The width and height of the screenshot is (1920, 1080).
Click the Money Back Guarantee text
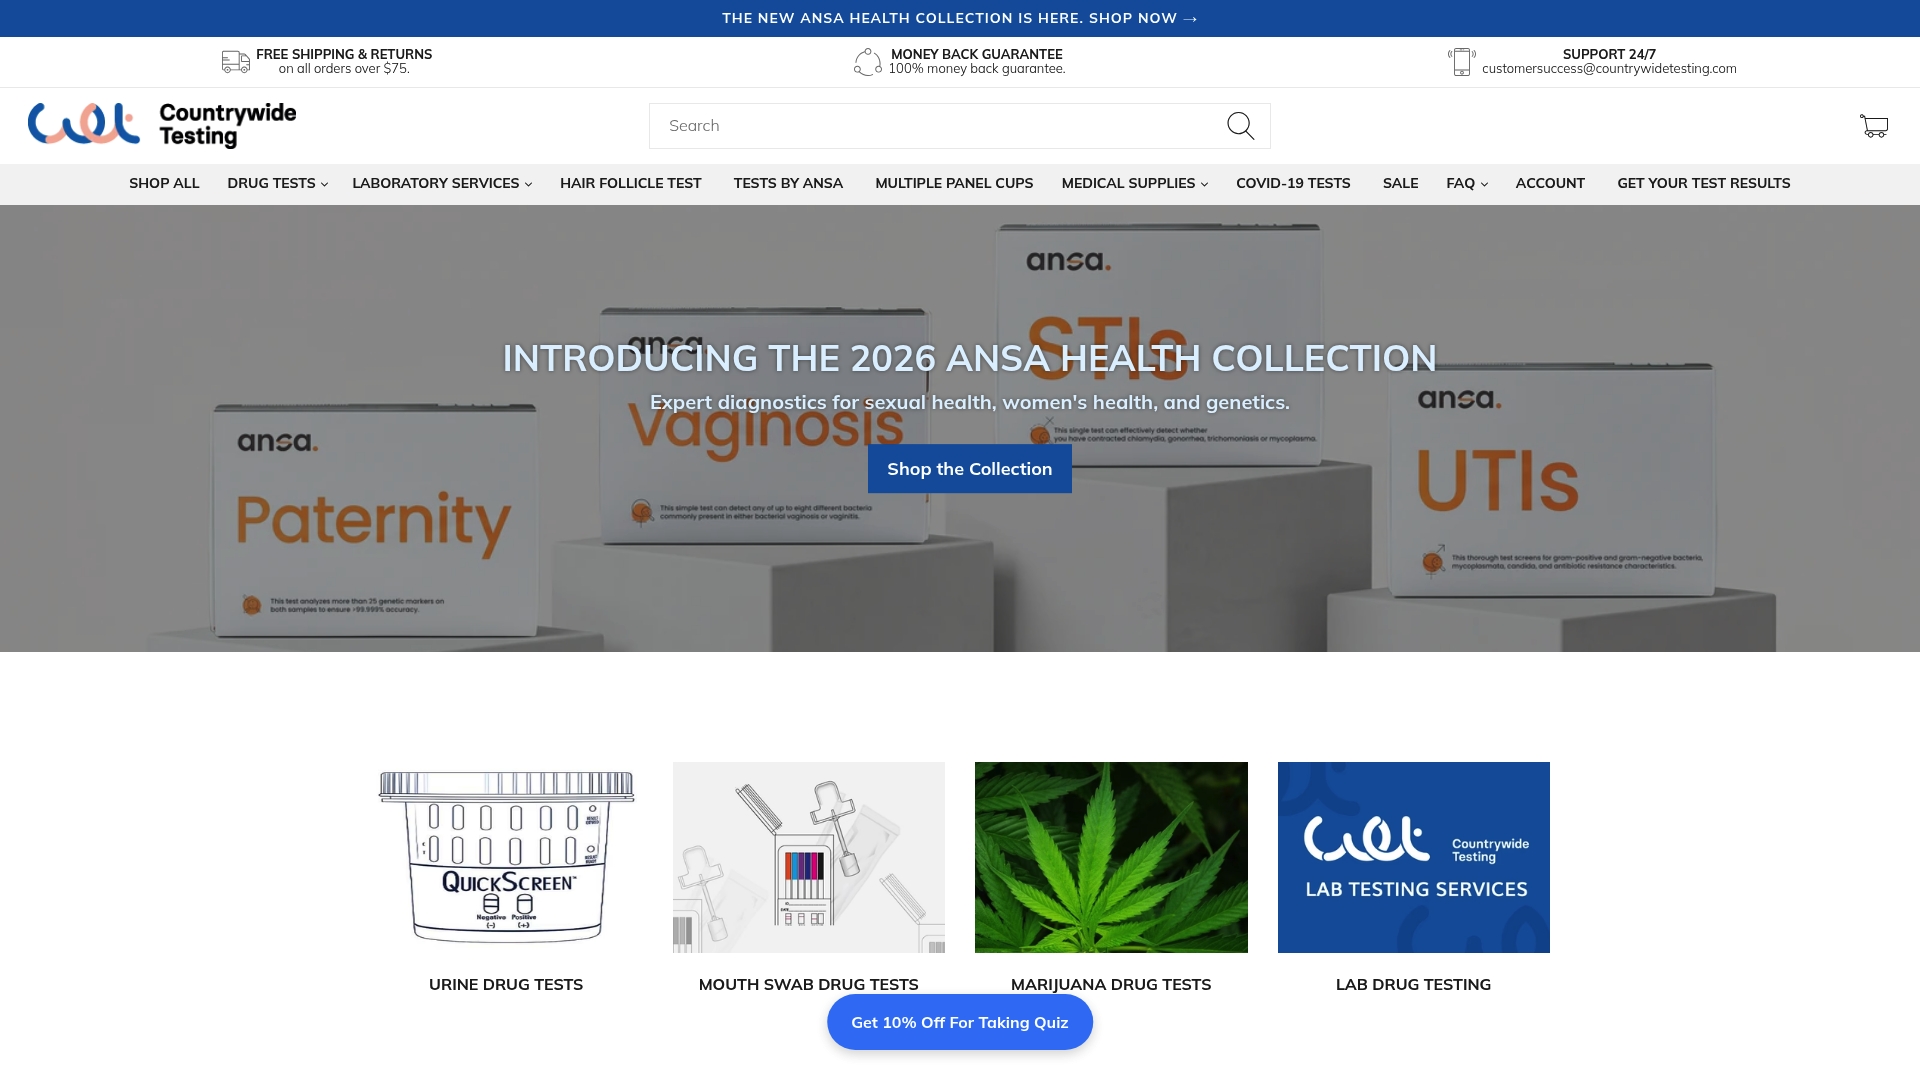(x=977, y=54)
